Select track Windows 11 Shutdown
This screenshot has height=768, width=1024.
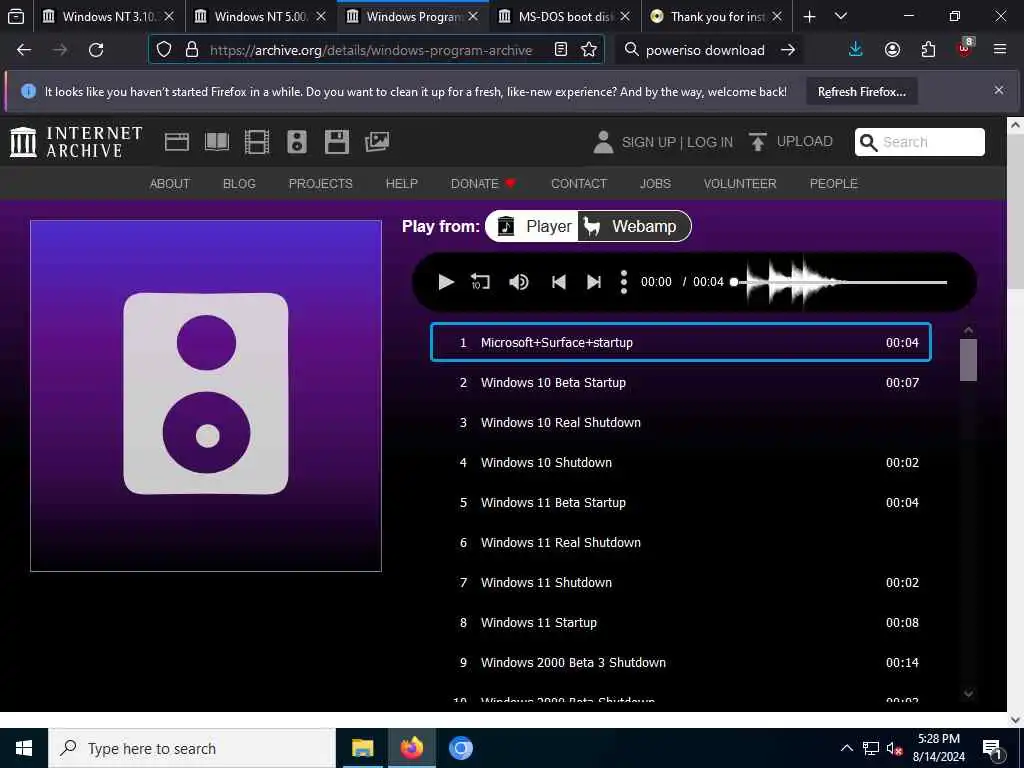[680, 583]
